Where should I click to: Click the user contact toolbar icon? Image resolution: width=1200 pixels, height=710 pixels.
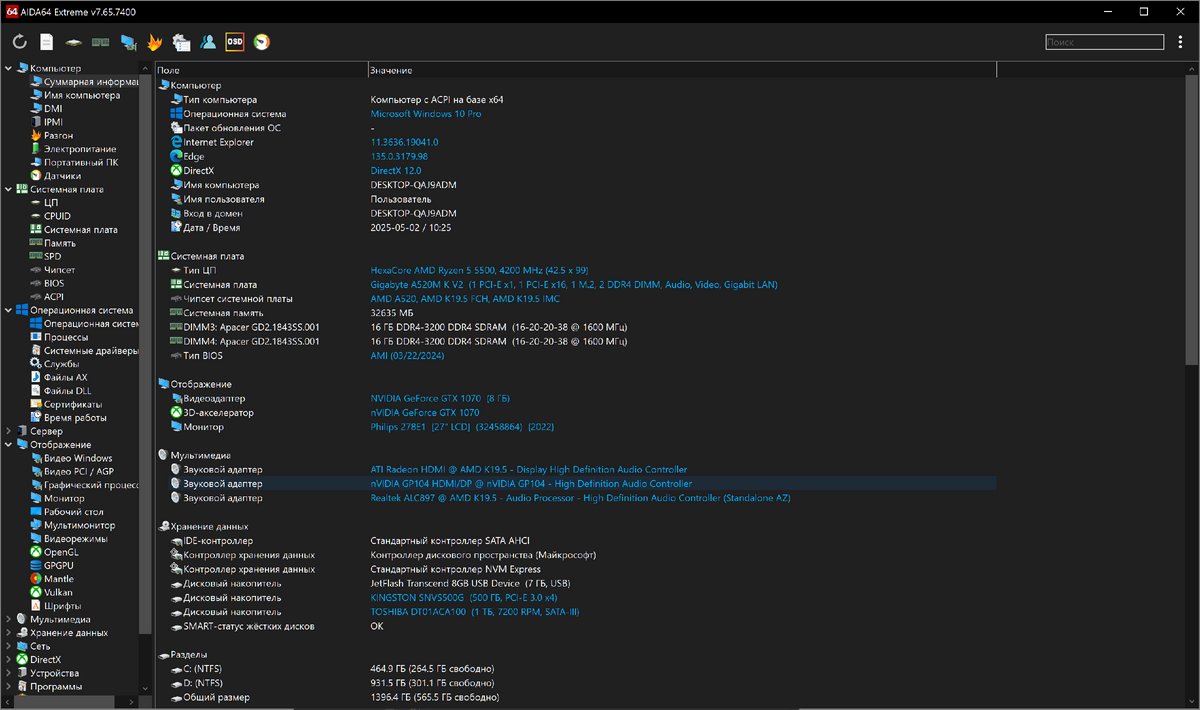tap(208, 42)
